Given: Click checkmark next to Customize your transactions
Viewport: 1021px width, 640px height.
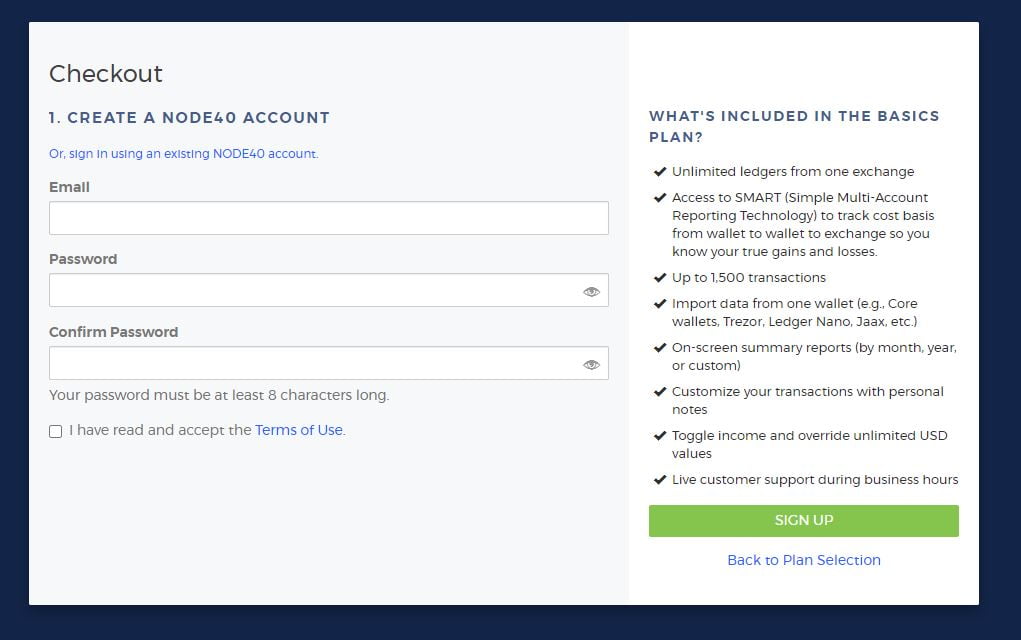Looking at the screenshot, I should [x=660, y=392].
